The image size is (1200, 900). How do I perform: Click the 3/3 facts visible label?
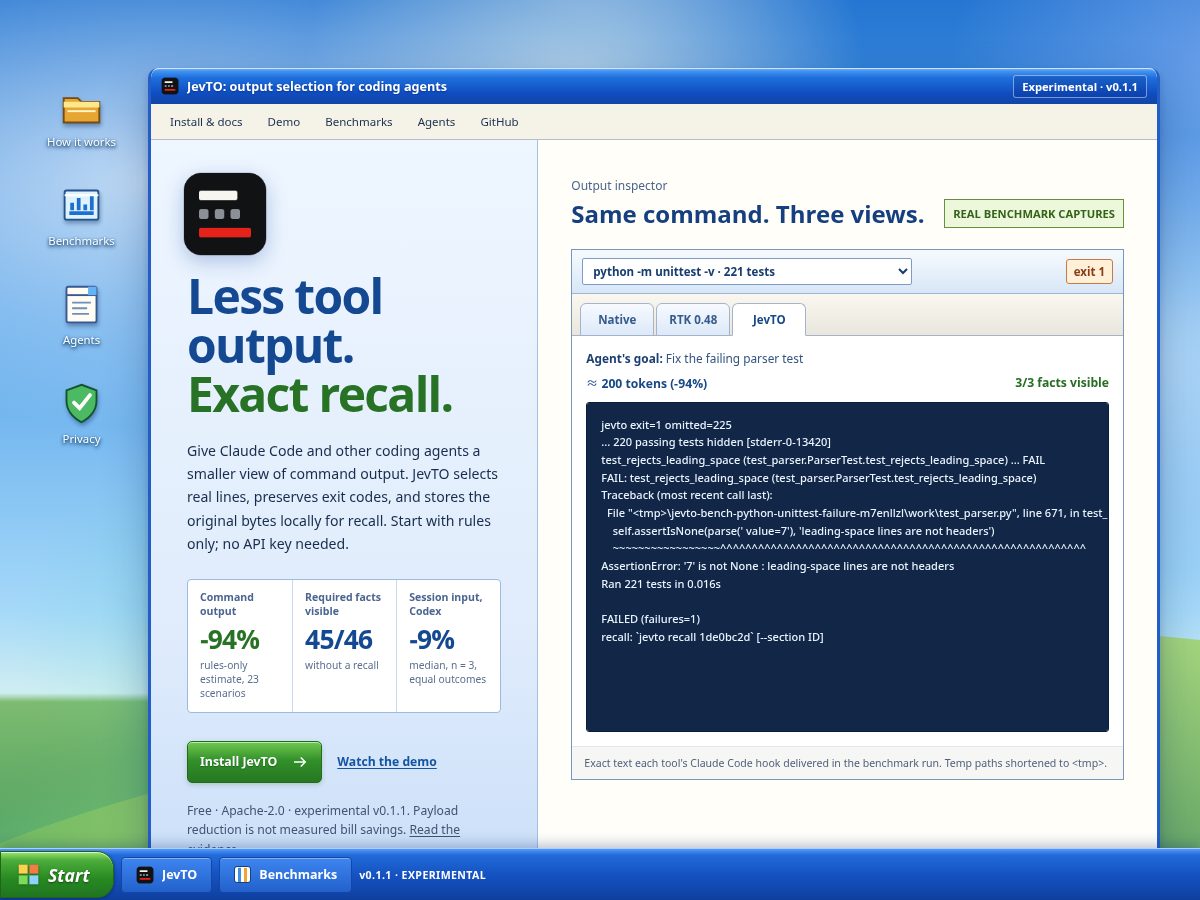point(1062,382)
